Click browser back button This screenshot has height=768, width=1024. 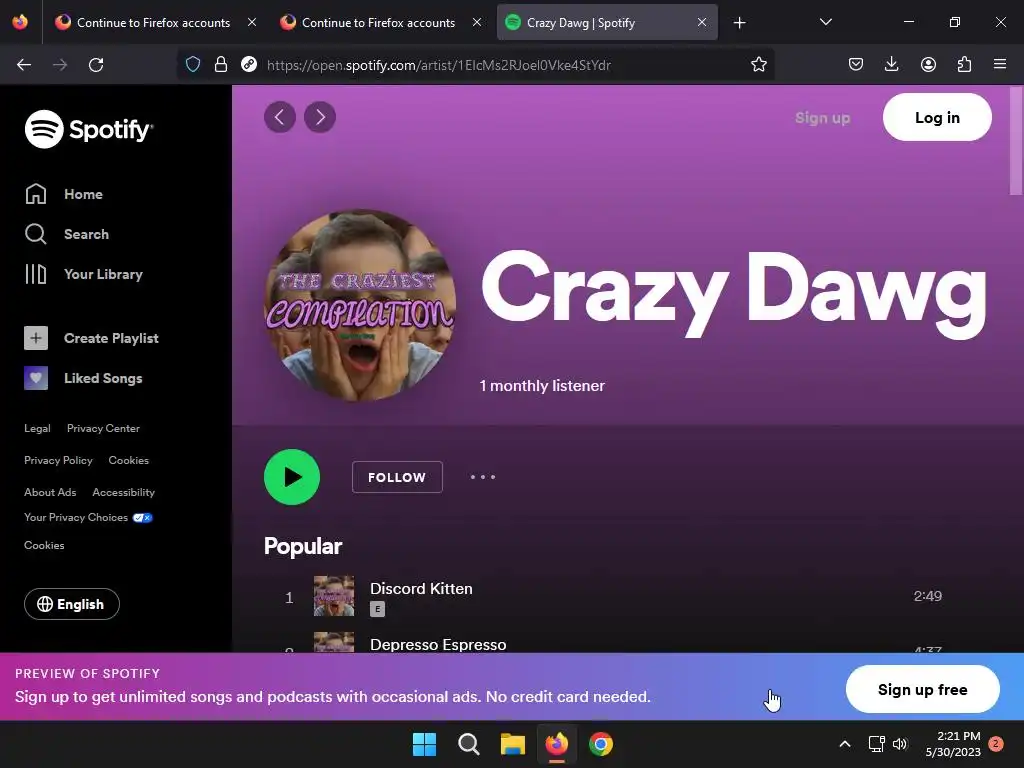point(24,65)
